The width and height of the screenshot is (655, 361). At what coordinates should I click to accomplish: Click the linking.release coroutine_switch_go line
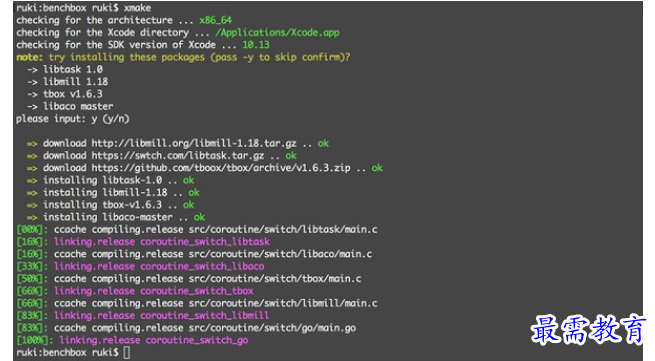pyautogui.click(x=132, y=340)
